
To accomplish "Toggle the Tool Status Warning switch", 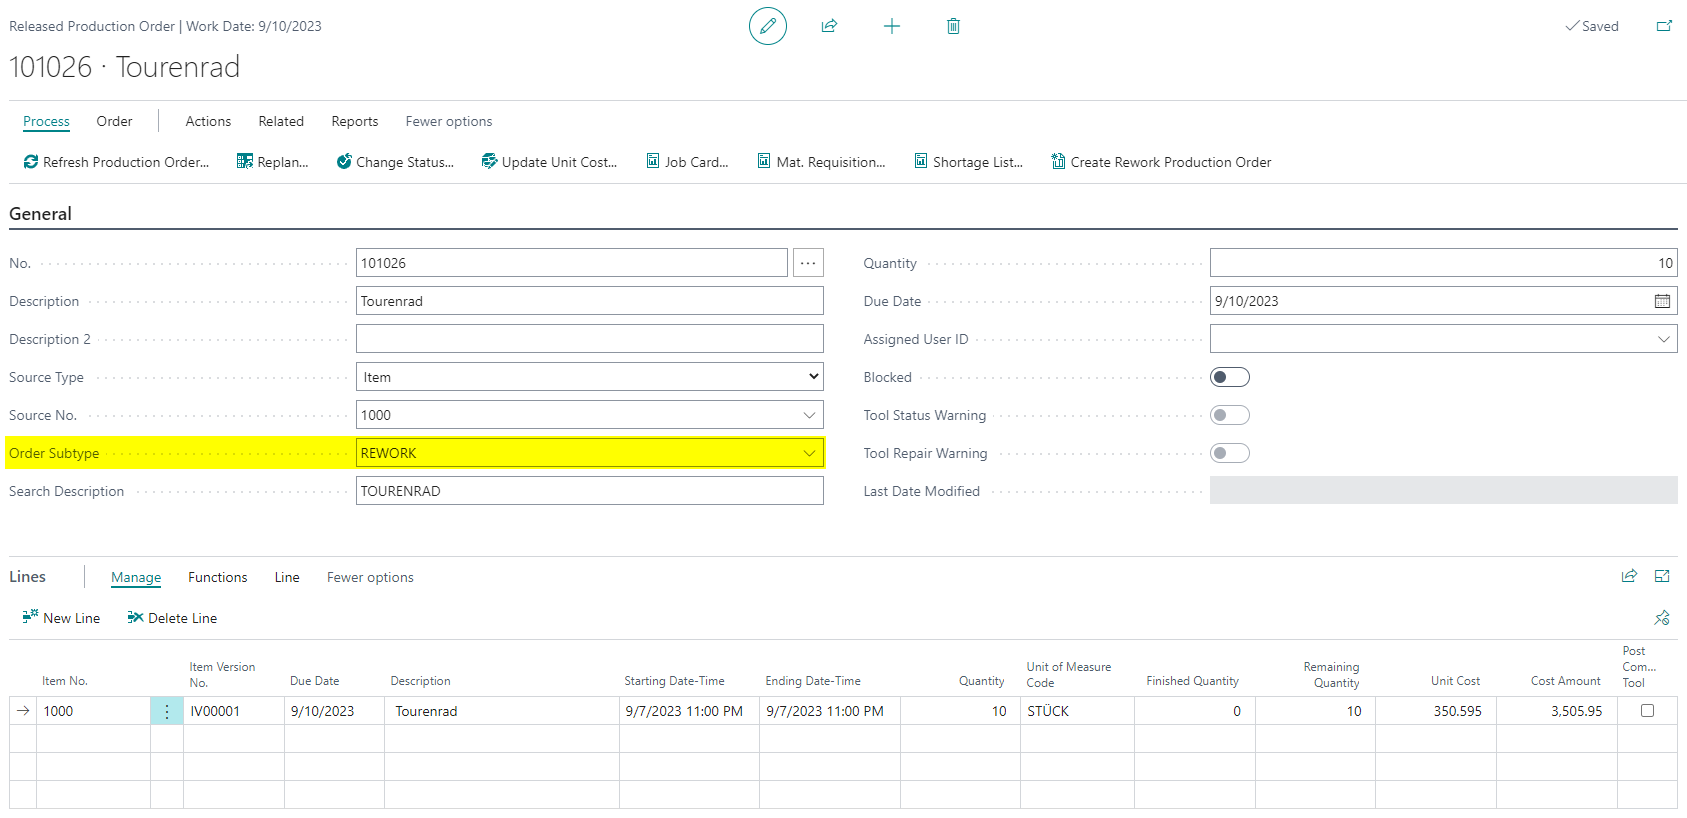I will pyautogui.click(x=1230, y=415).
